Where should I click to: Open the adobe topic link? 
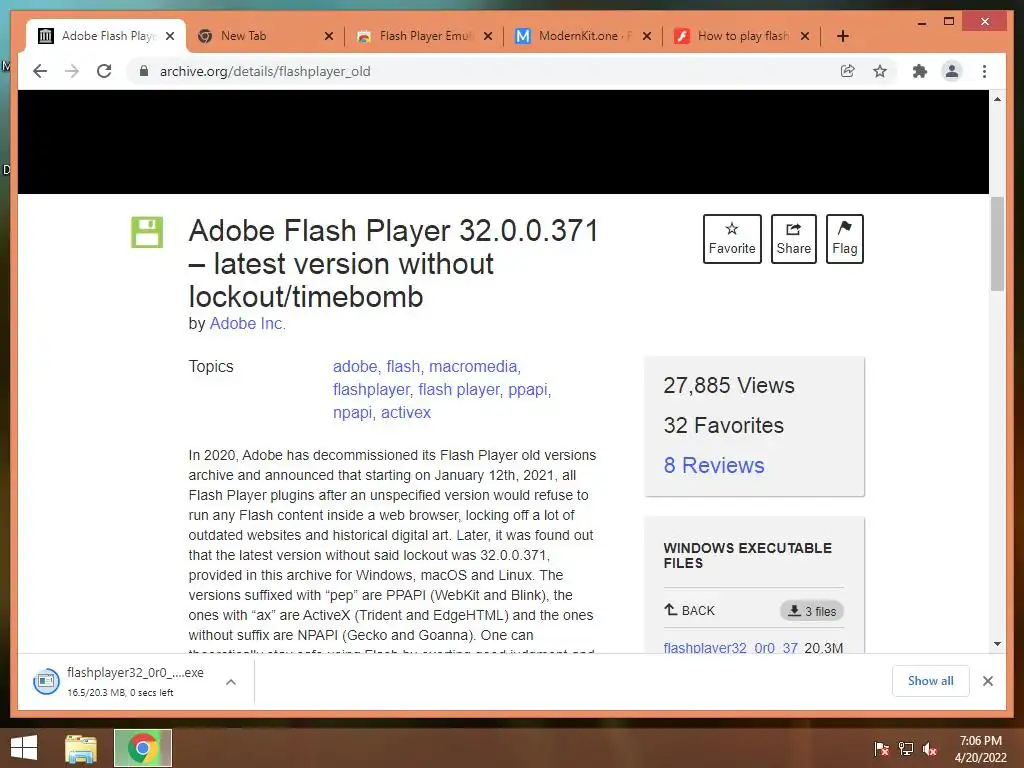(x=355, y=366)
